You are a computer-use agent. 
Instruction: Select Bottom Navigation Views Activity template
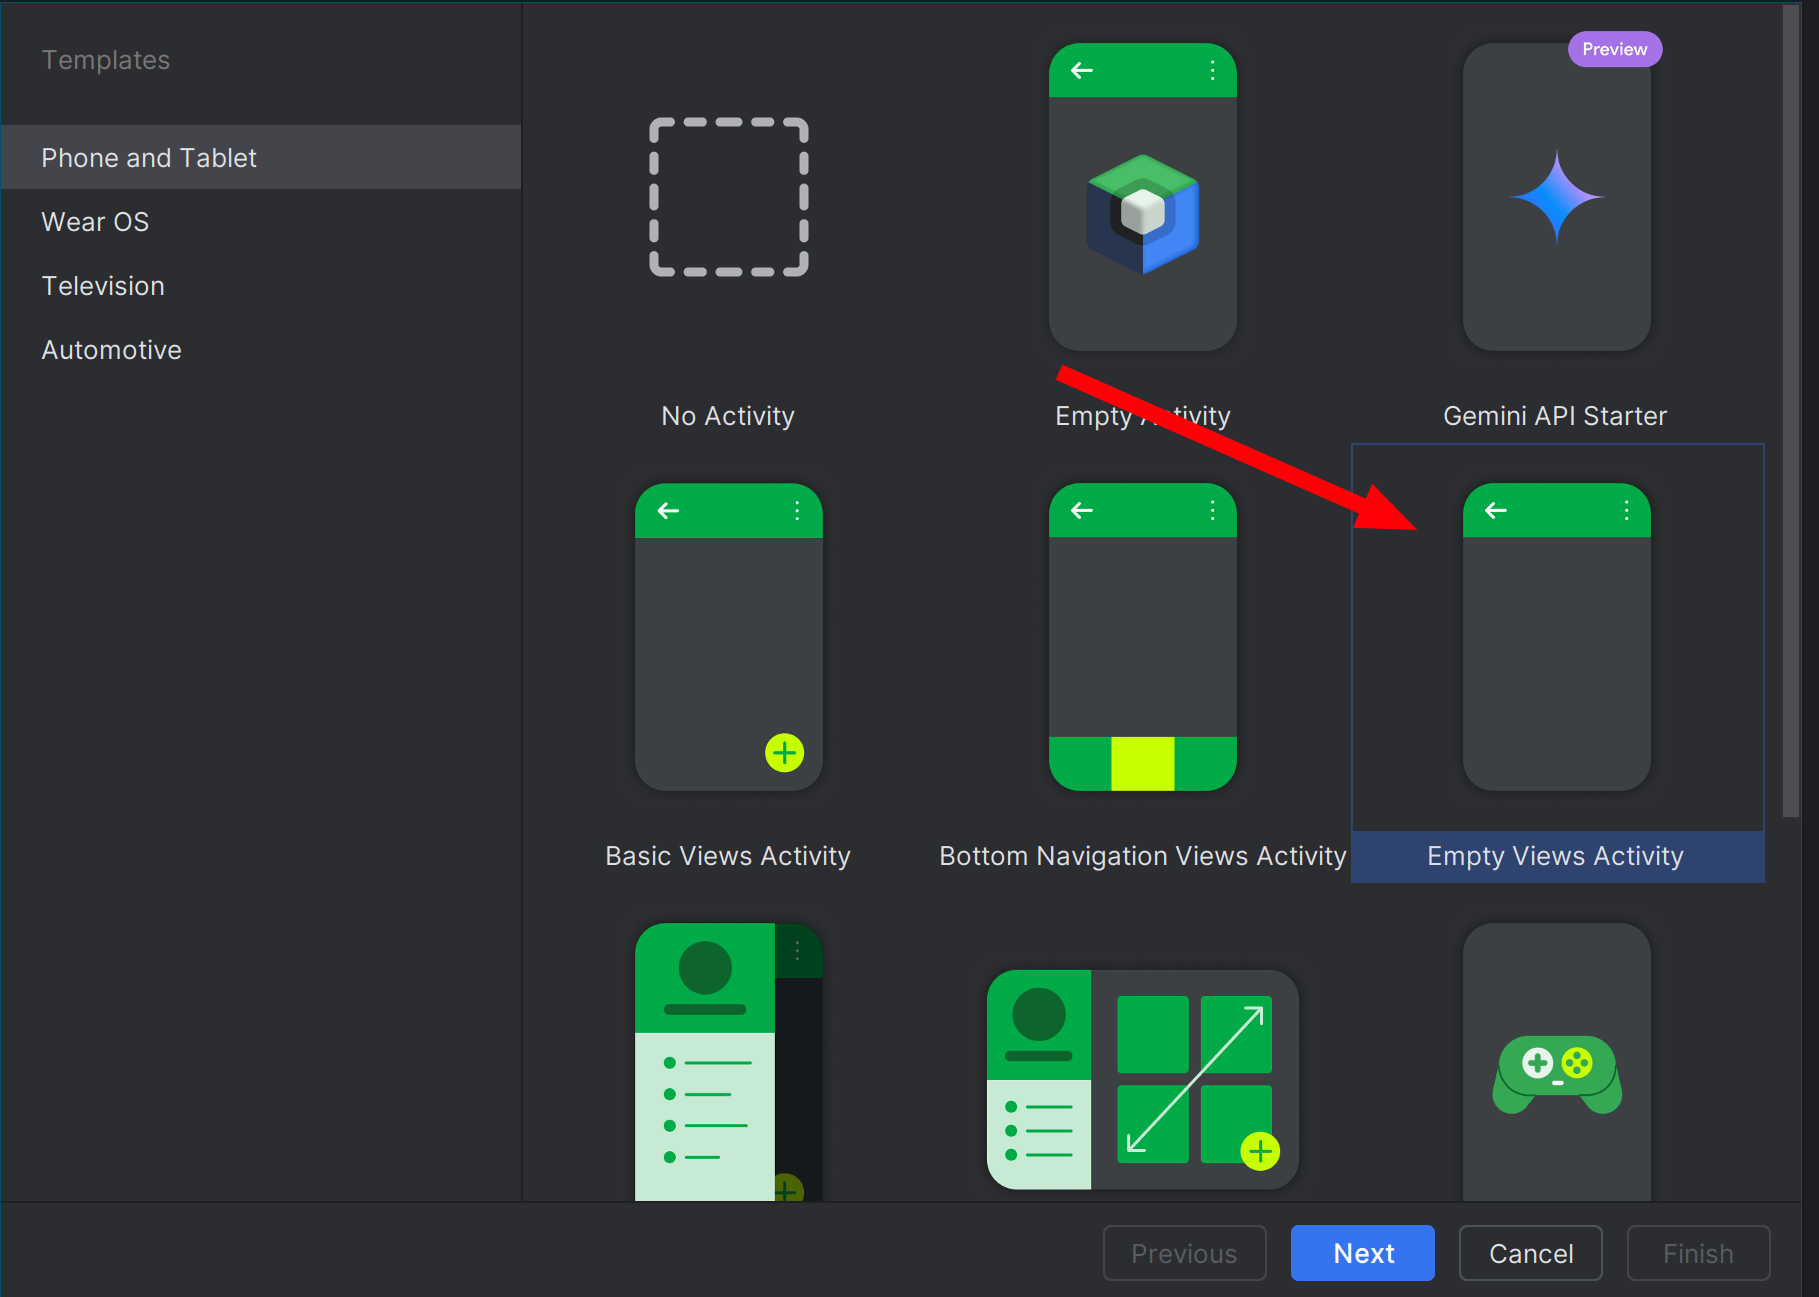click(x=1142, y=637)
